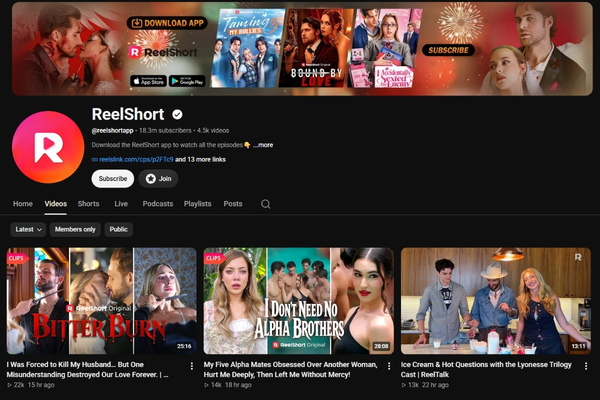Click the verified badge next to ReelShort
The height and width of the screenshot is (400, 600).
[177, 114]
